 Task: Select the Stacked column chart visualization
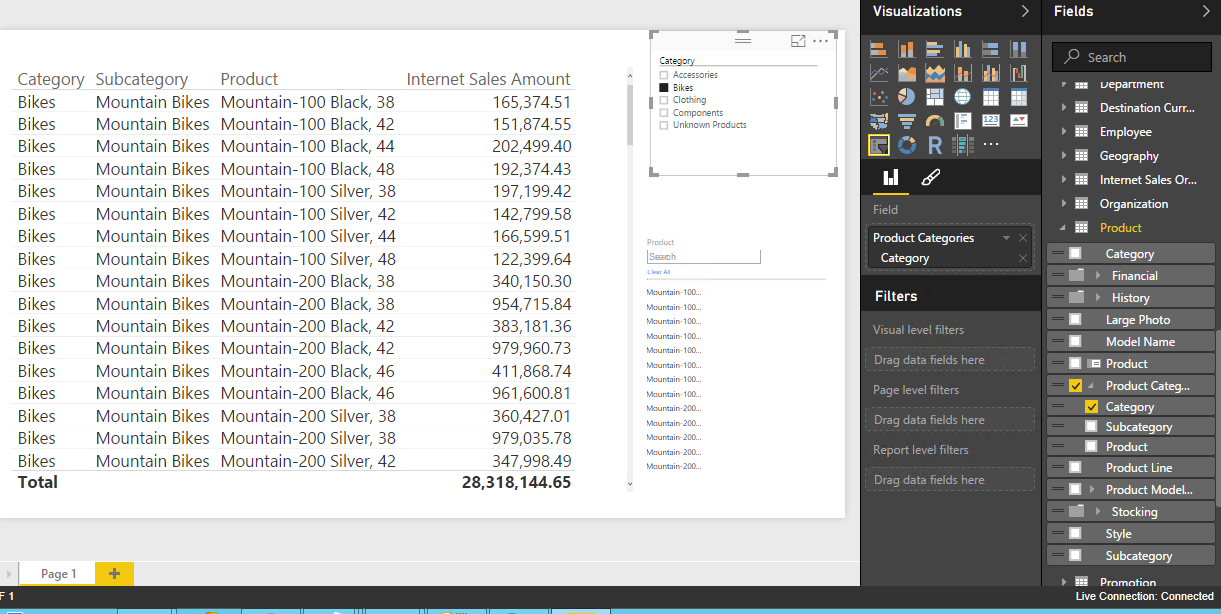(907, 49)
